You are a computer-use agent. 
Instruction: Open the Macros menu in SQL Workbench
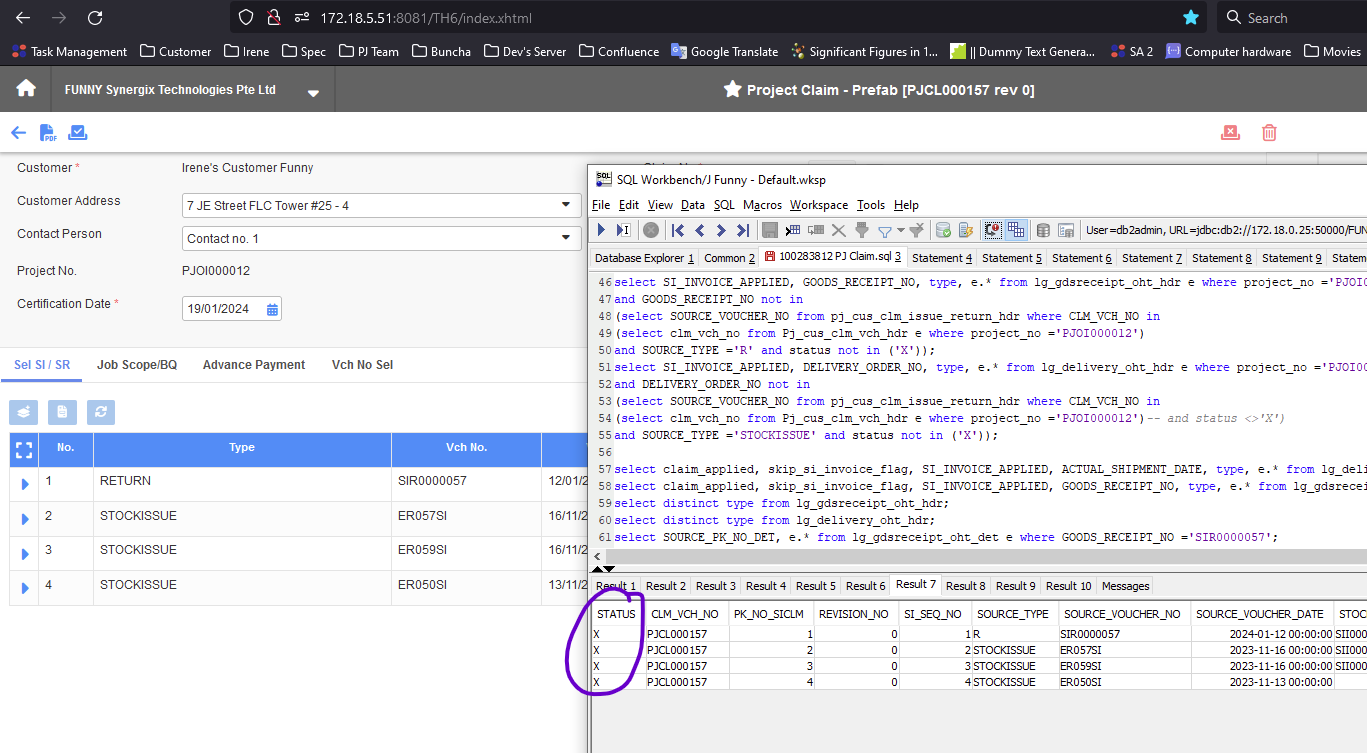pyautogui.click(x=762, y=205)
